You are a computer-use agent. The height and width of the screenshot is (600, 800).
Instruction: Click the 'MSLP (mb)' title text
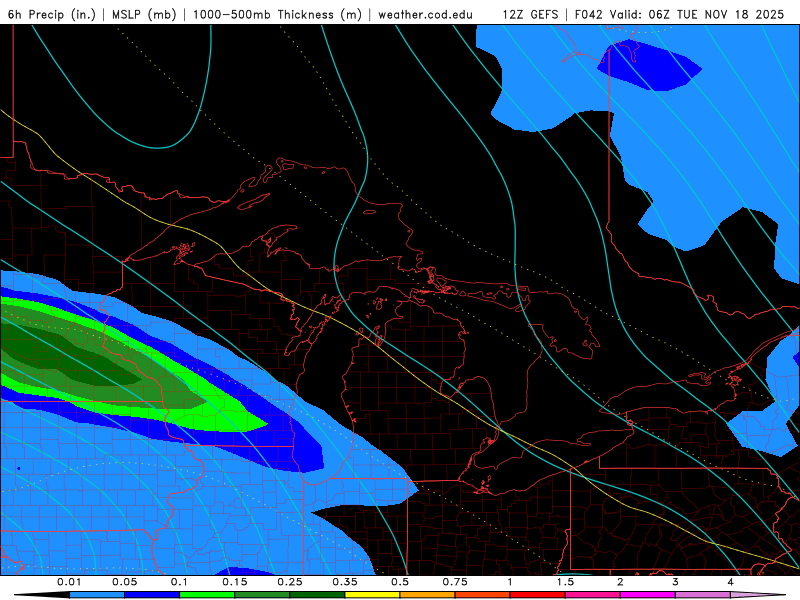click(x=144, y=14)
